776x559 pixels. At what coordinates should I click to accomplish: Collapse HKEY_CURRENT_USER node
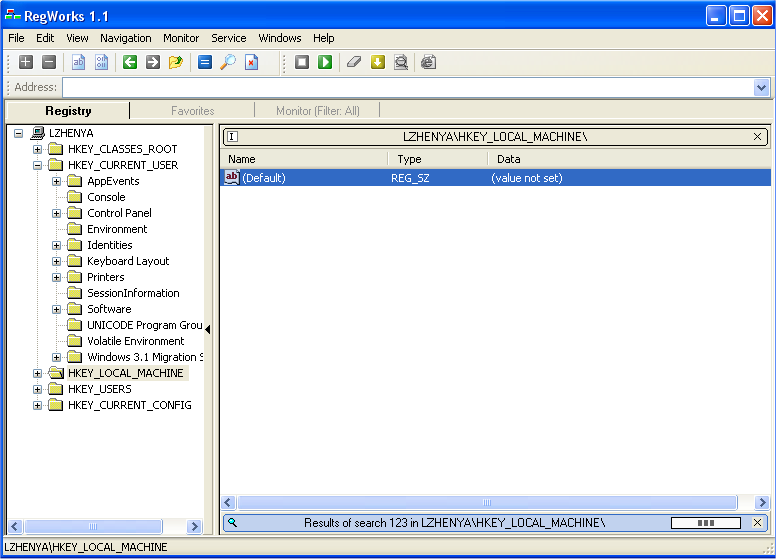click(37, 165)
